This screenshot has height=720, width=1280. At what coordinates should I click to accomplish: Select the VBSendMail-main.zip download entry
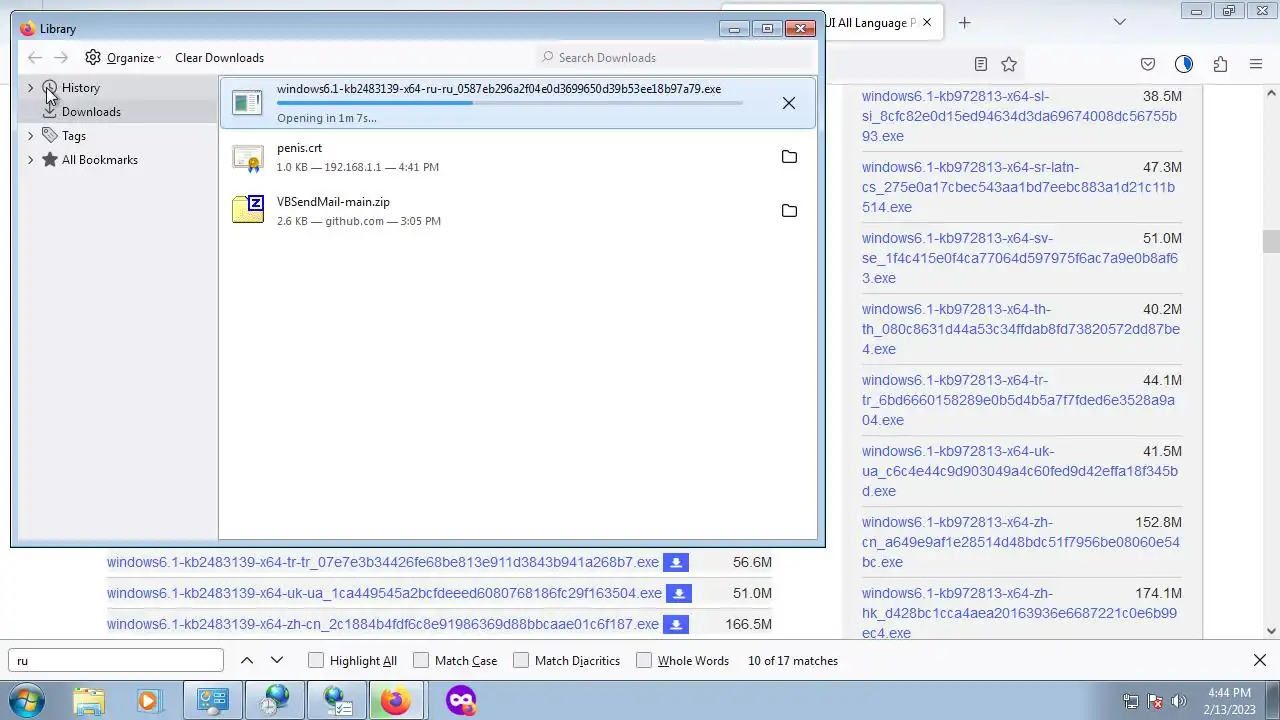pyautogui.click(x=517, y=211)
